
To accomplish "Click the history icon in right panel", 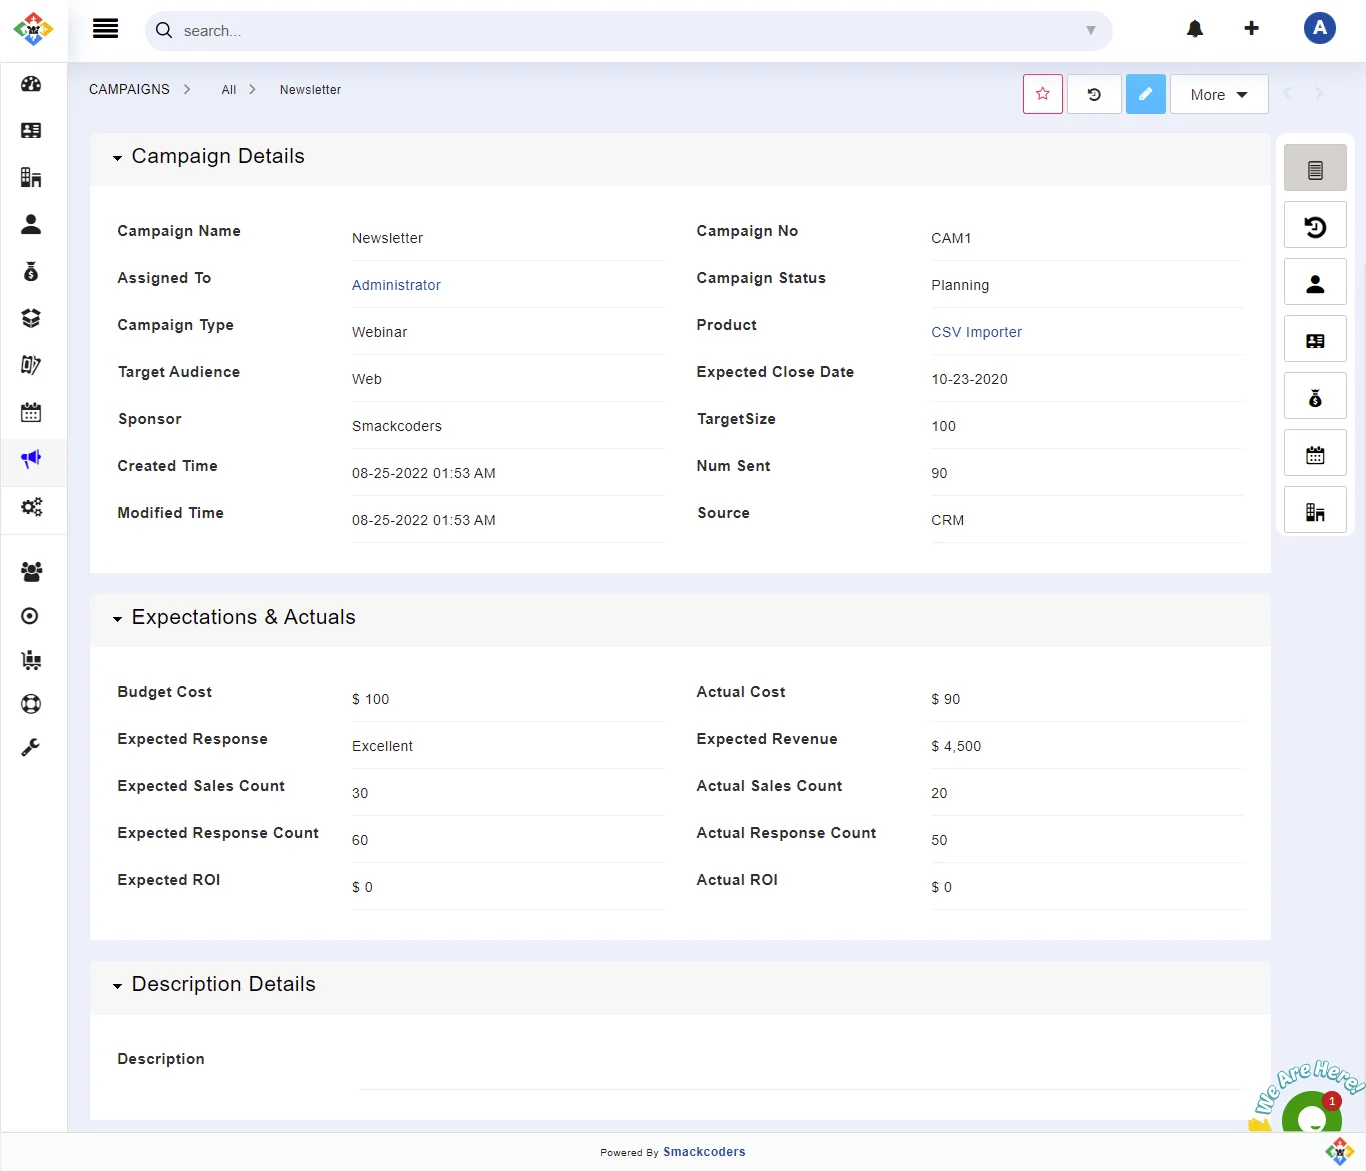I will click(1315, 227).
